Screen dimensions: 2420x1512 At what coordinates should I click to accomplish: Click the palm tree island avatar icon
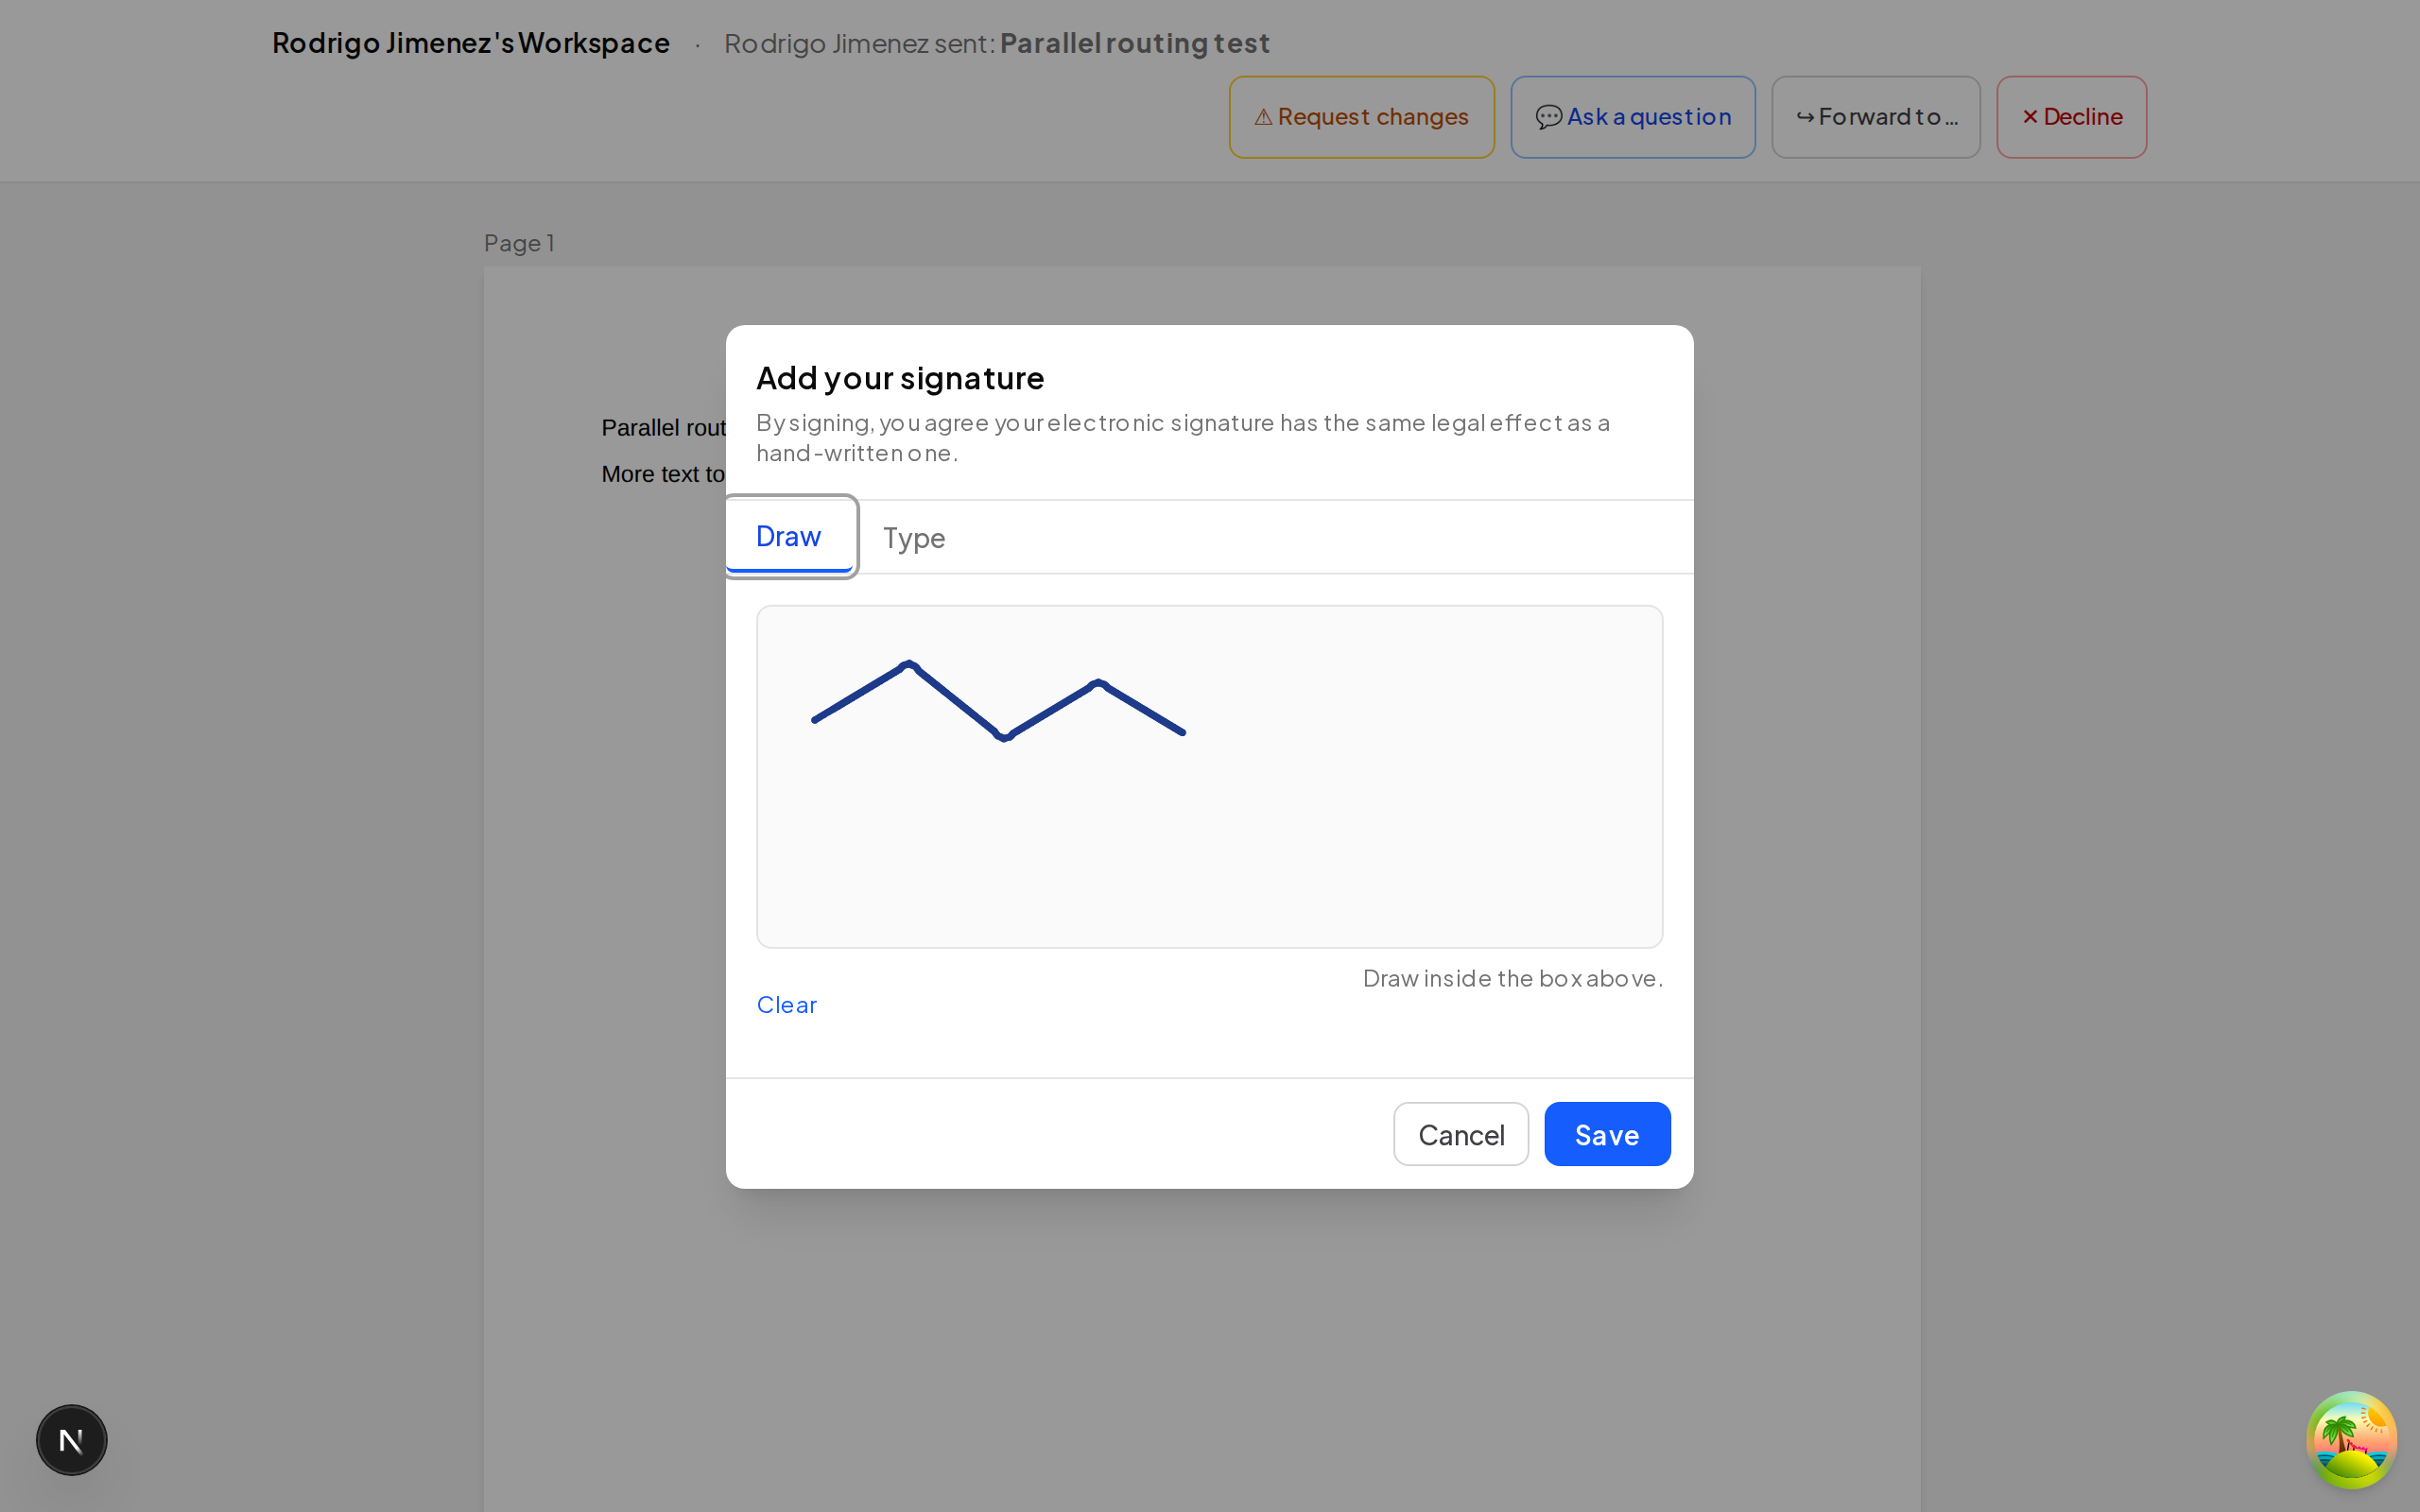pyautogui.click(x=2351, y=1440)
